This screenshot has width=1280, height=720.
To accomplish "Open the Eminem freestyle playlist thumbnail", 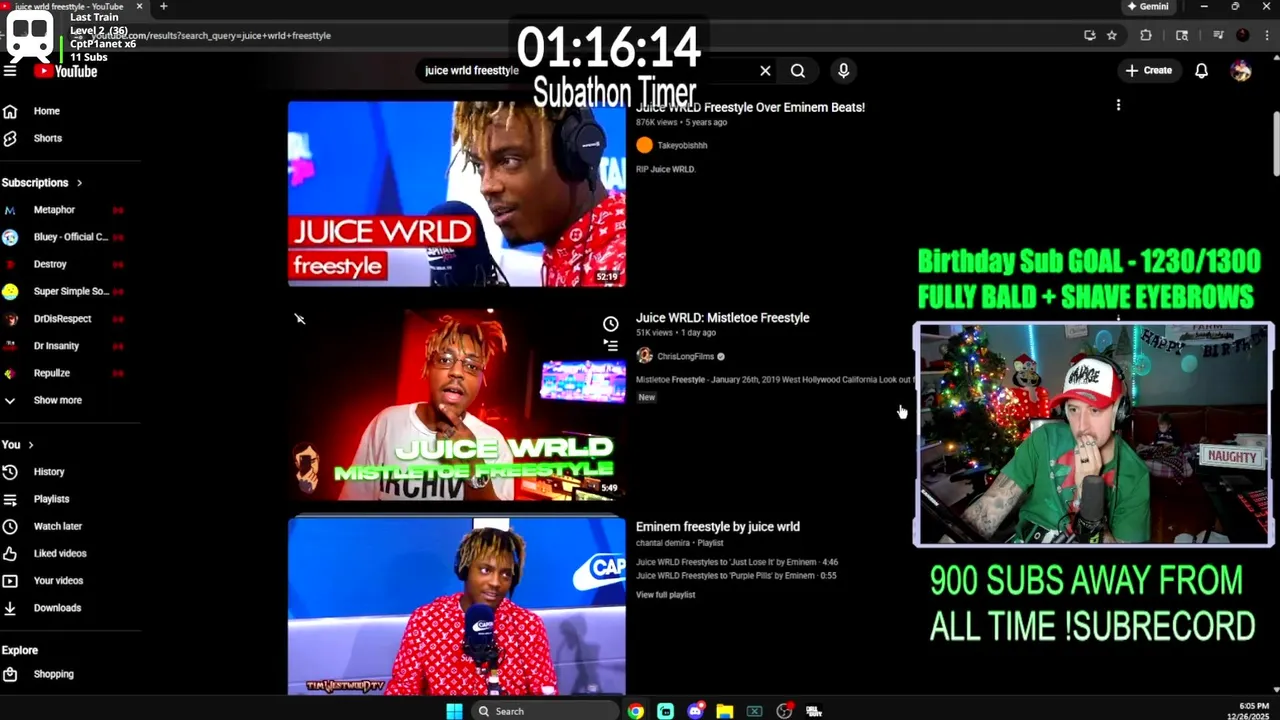I will [457, 606].
